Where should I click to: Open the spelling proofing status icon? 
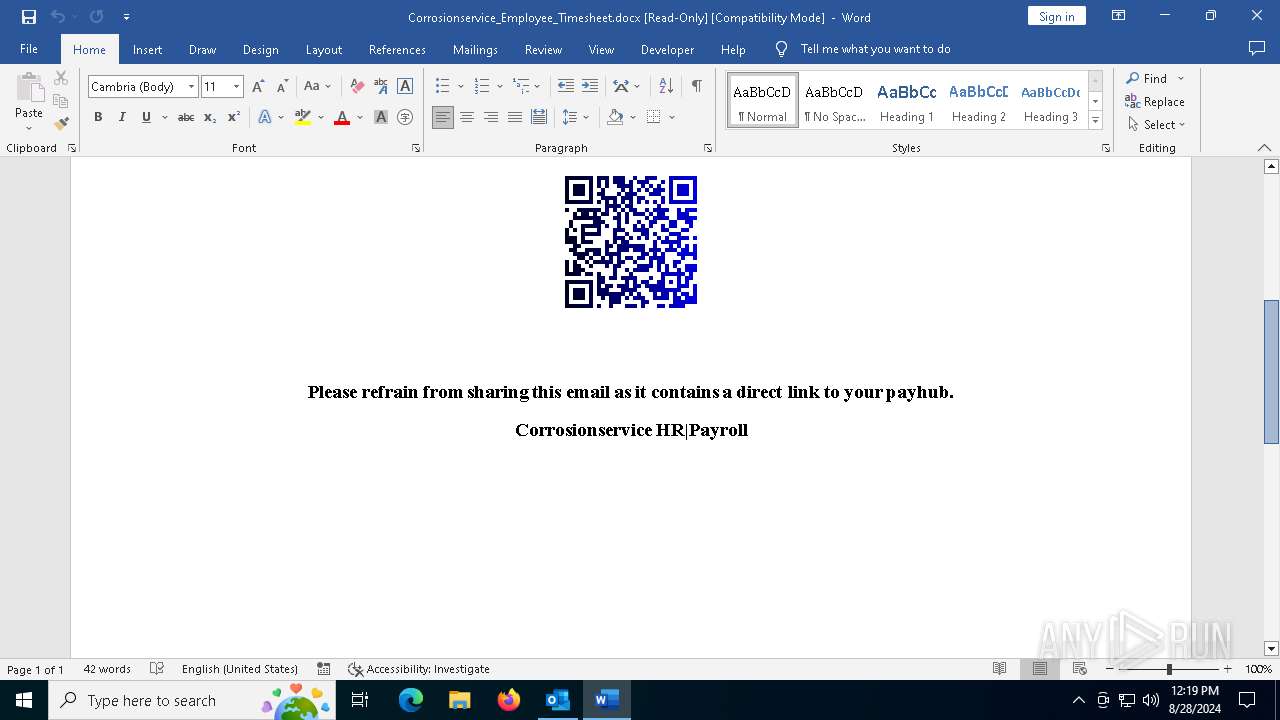click(x=157, y=669)
